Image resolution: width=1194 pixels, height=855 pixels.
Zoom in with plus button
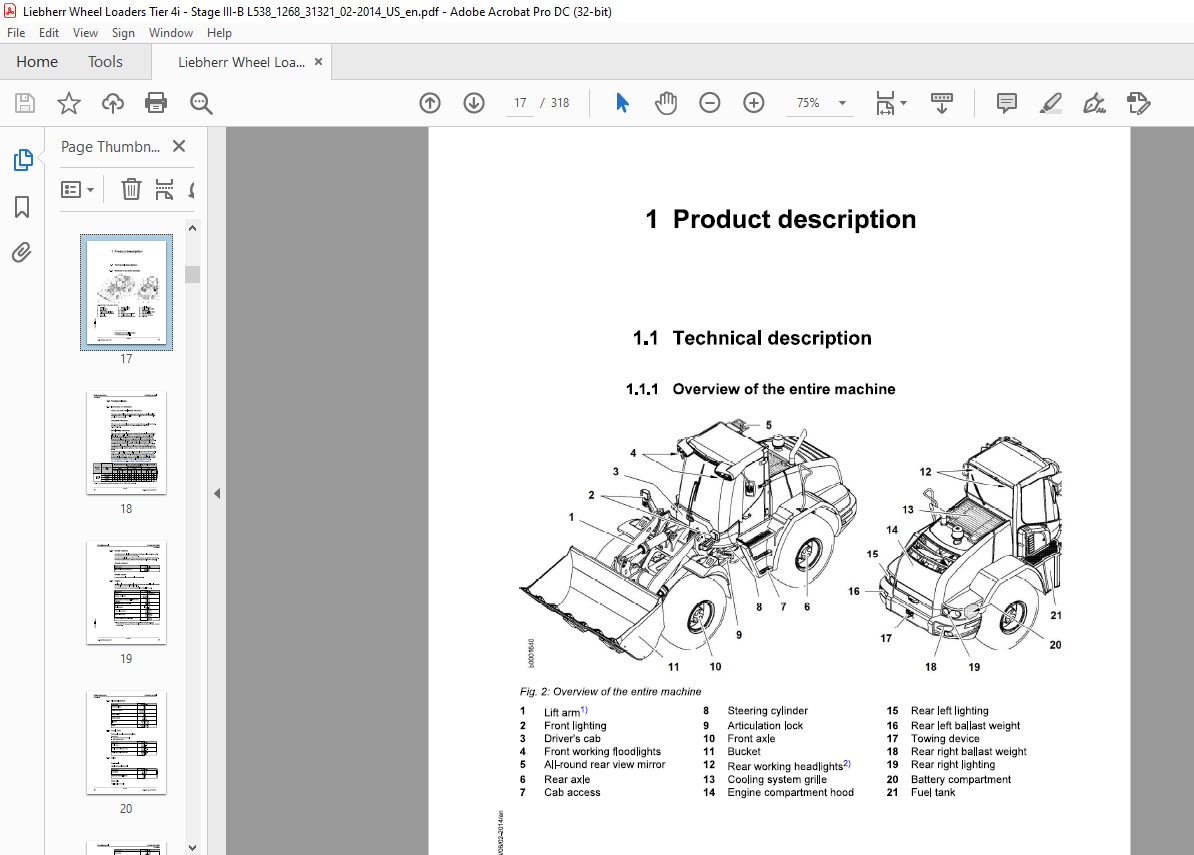point(754,103)
